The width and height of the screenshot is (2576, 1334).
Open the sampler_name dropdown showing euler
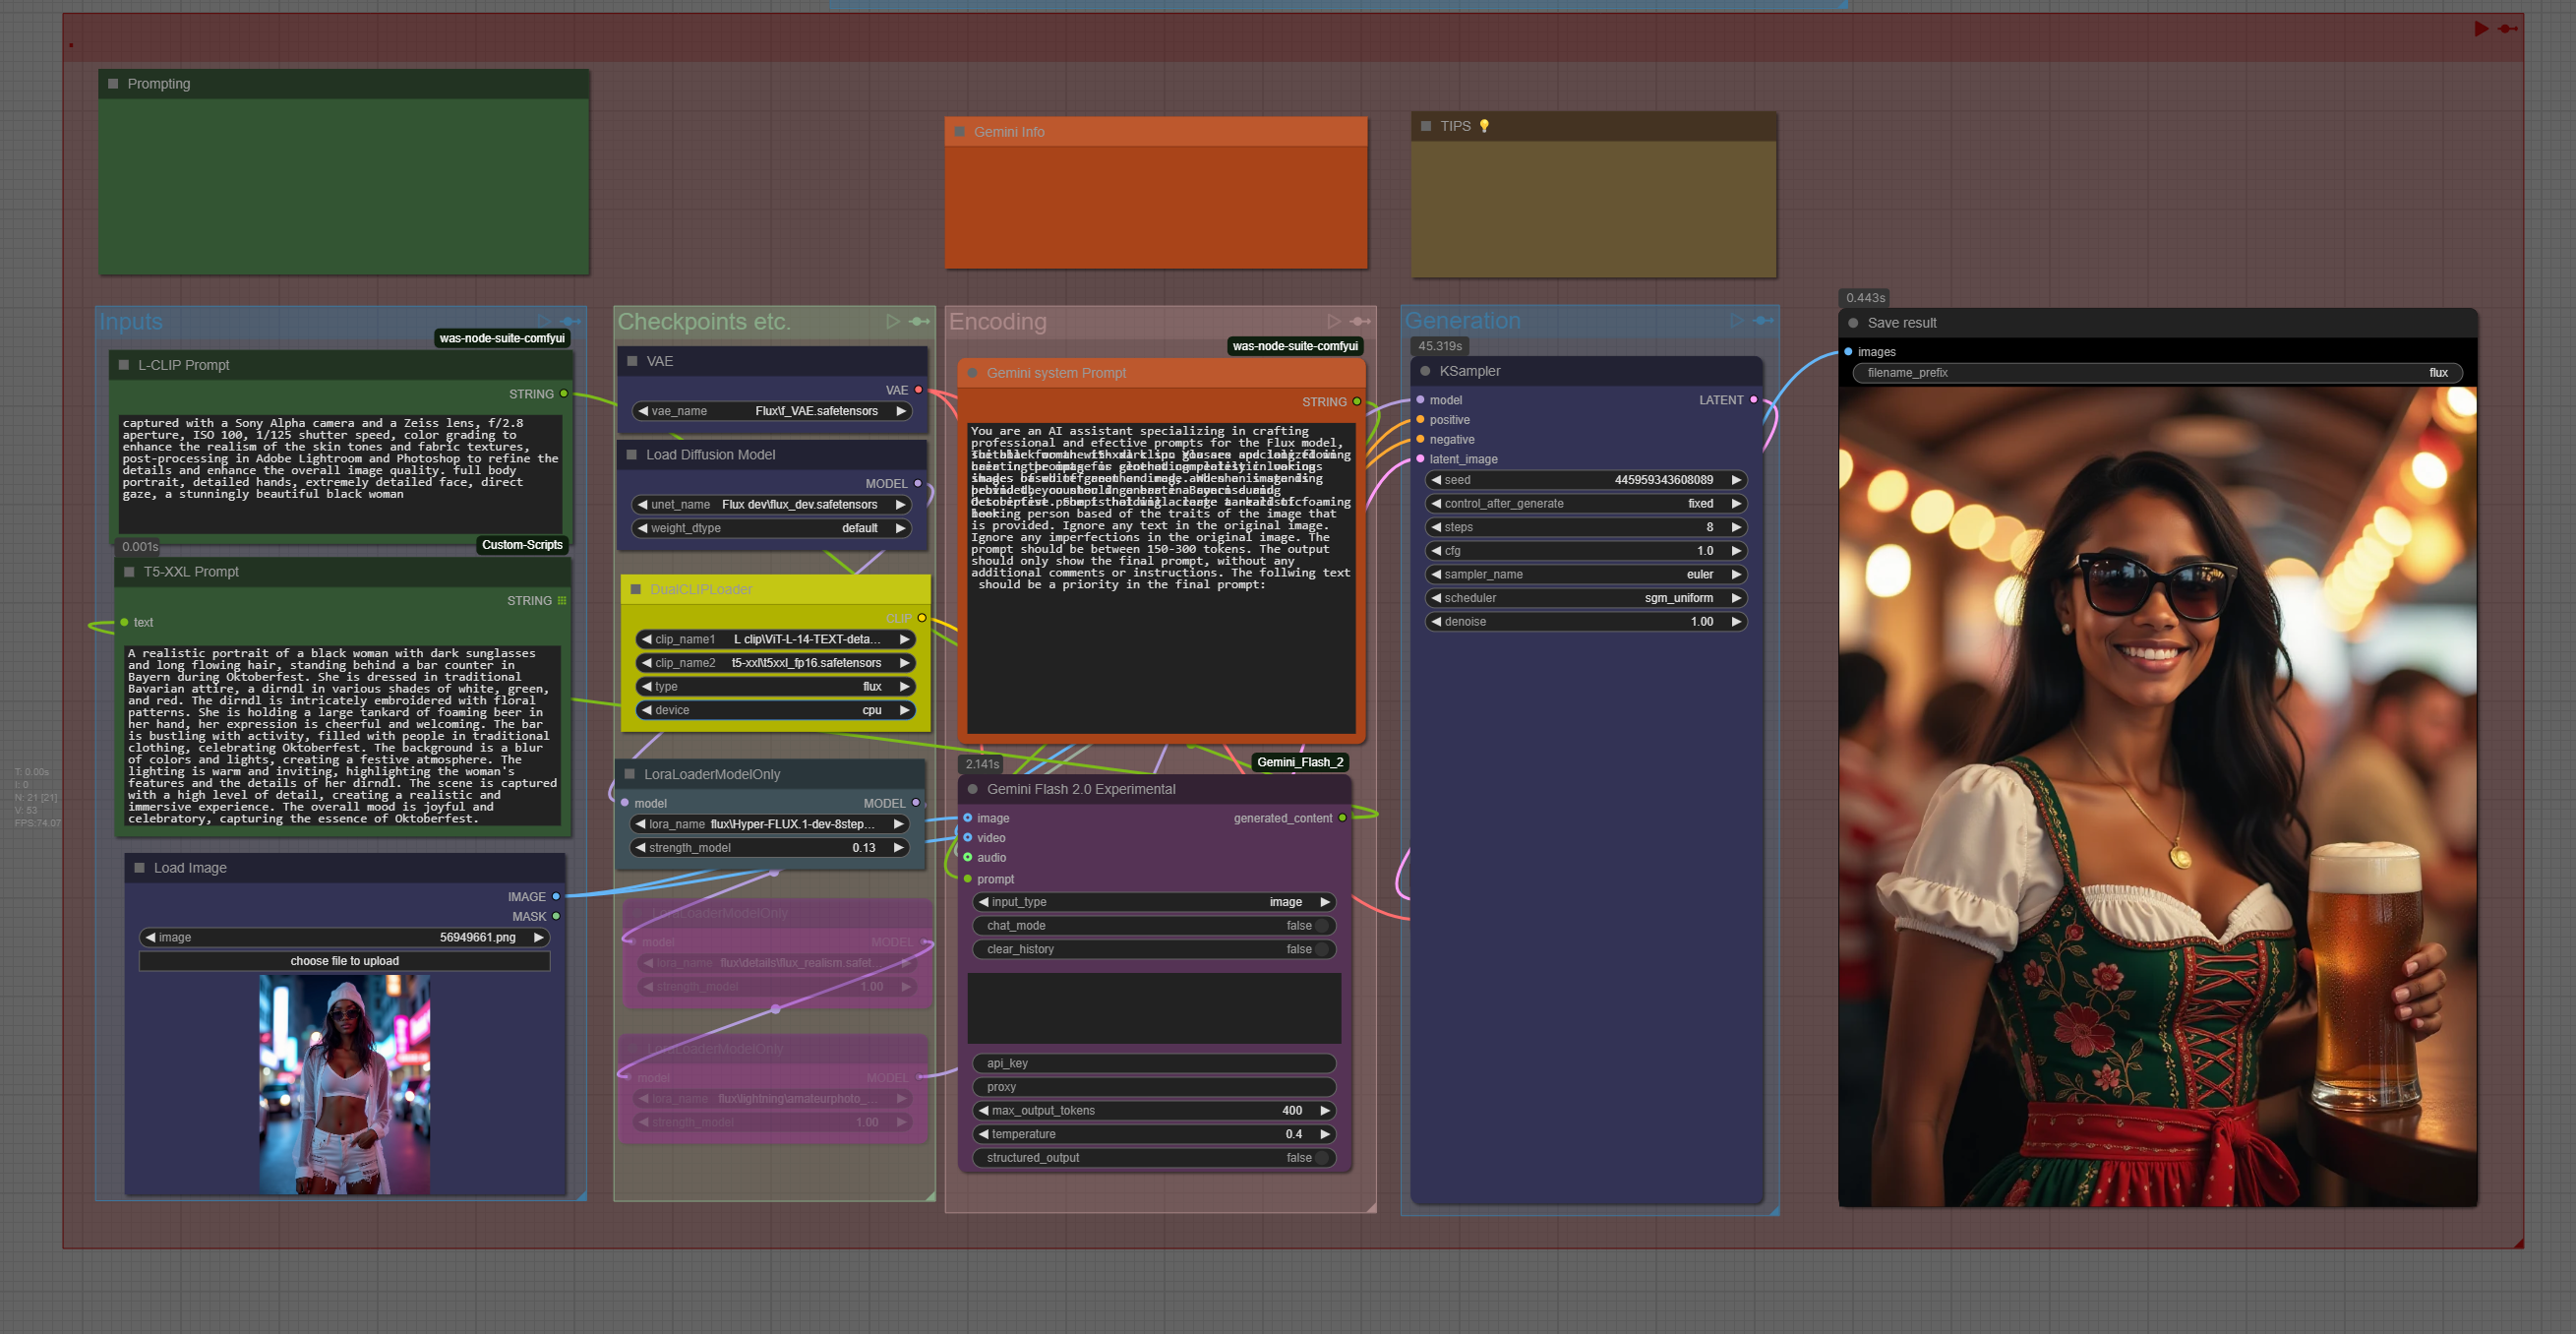point(1586,575)
